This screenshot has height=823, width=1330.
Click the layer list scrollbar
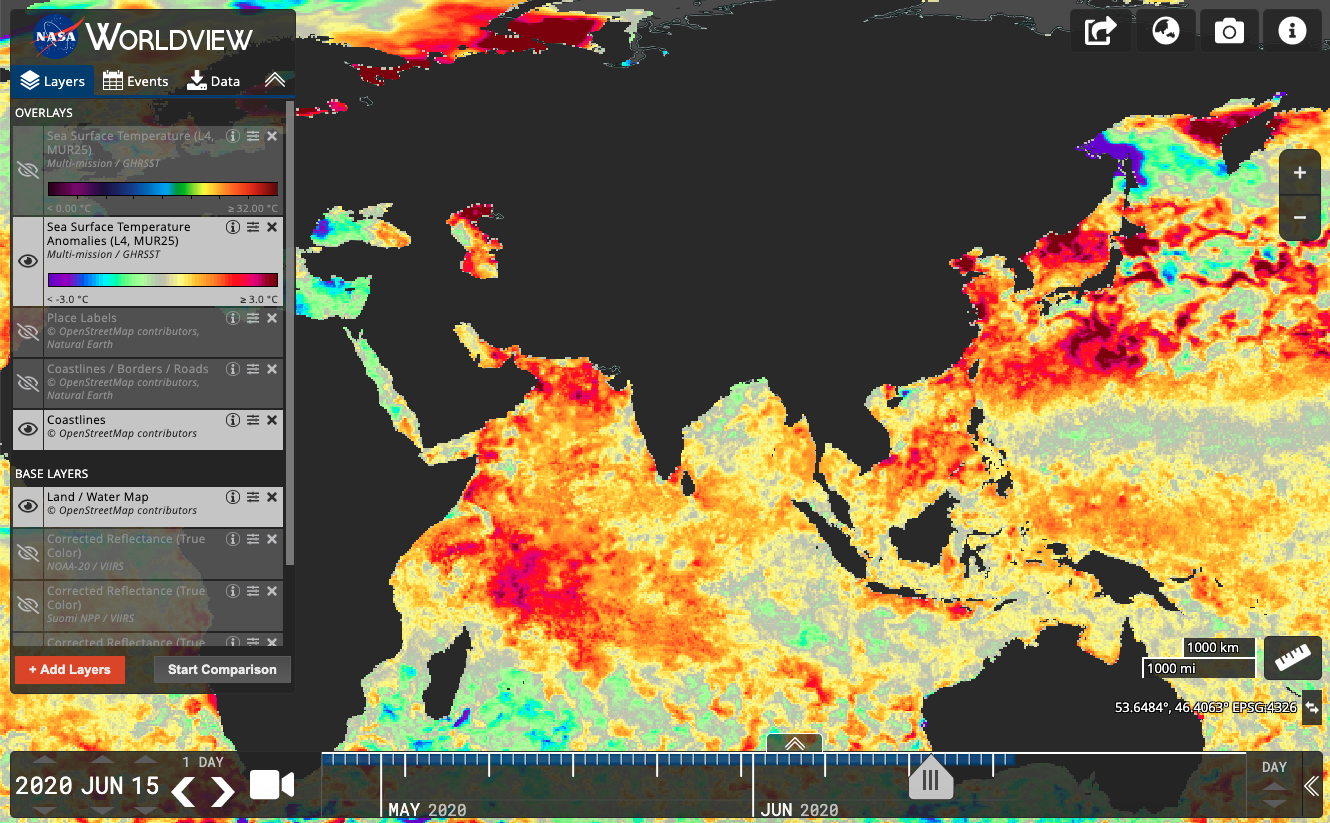(290, 332)
